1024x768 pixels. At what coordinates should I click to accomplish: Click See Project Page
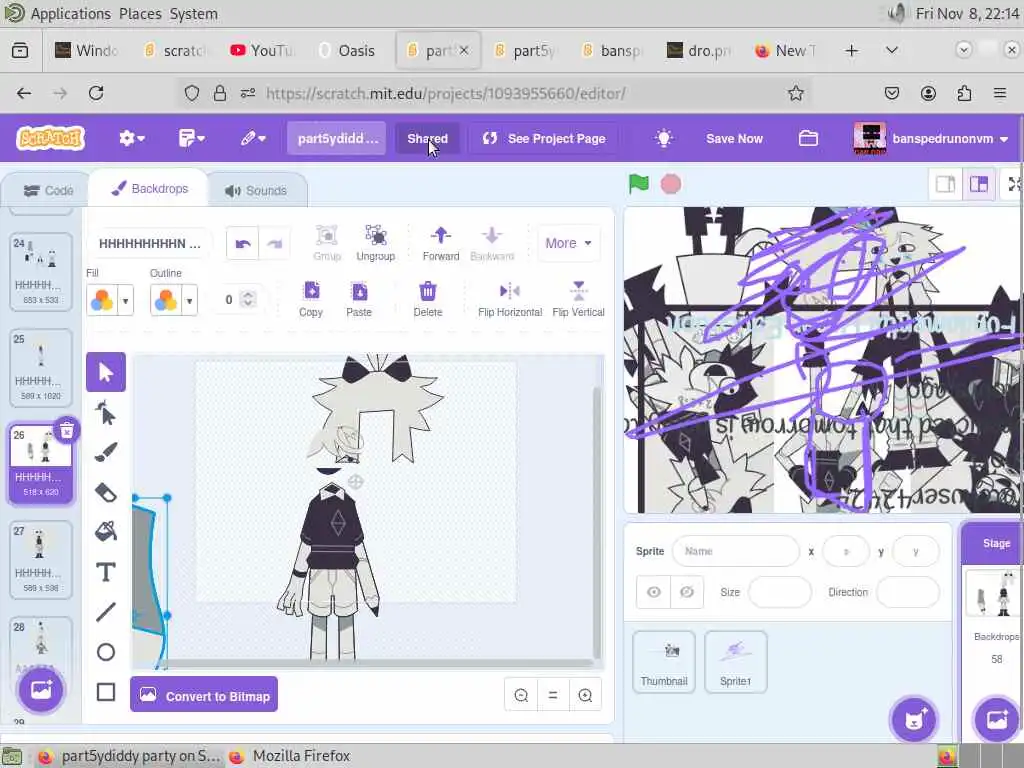pos(544,138)
